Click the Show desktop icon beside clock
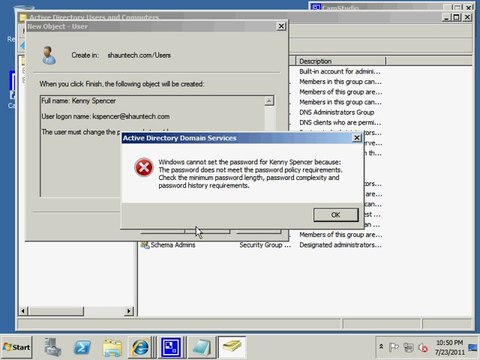 (472, 347)
